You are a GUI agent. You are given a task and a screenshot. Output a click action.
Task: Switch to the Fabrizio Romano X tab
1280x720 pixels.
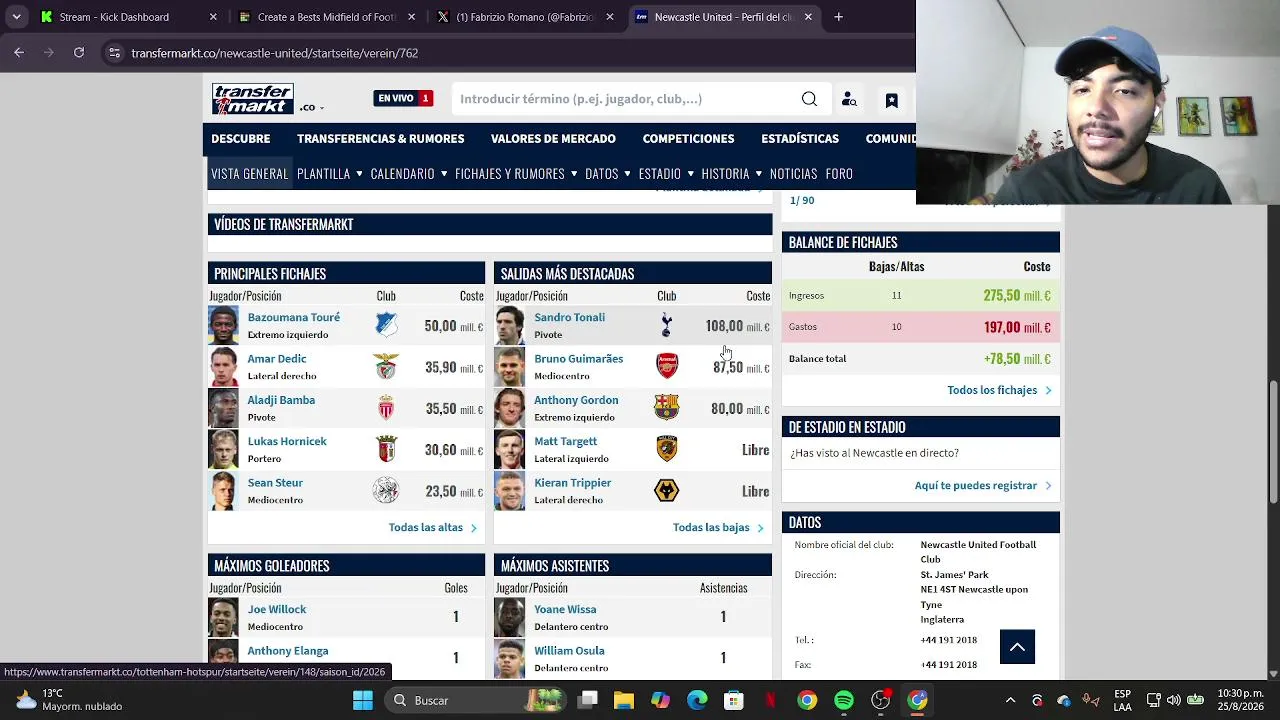(x=527, y=17)
